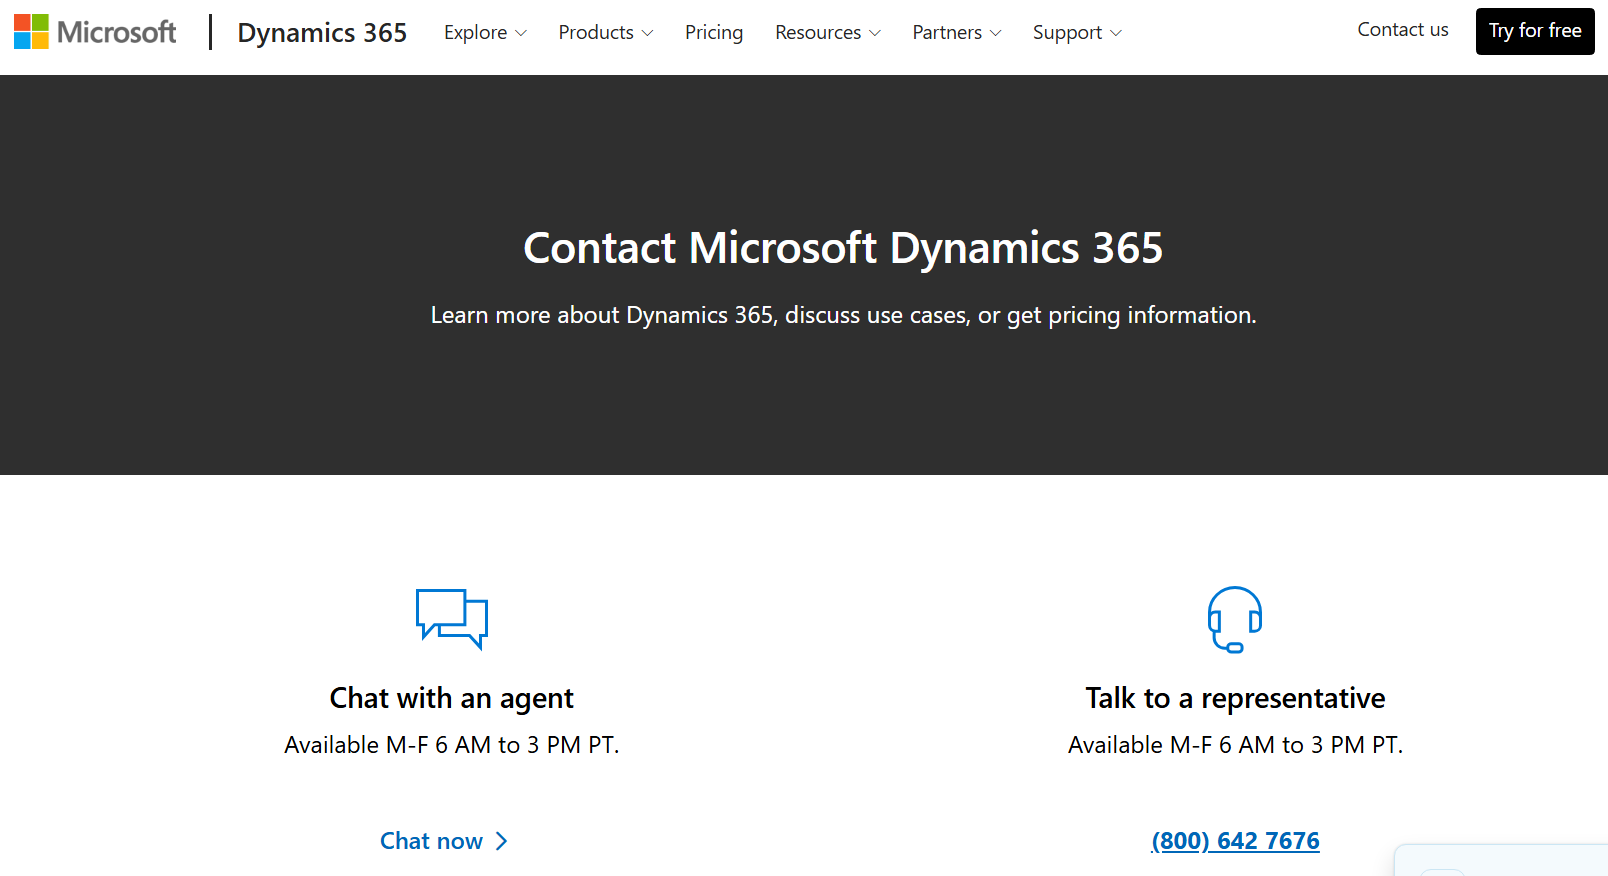
Task: Expand the Resources menu
Action: click(828, 32)
